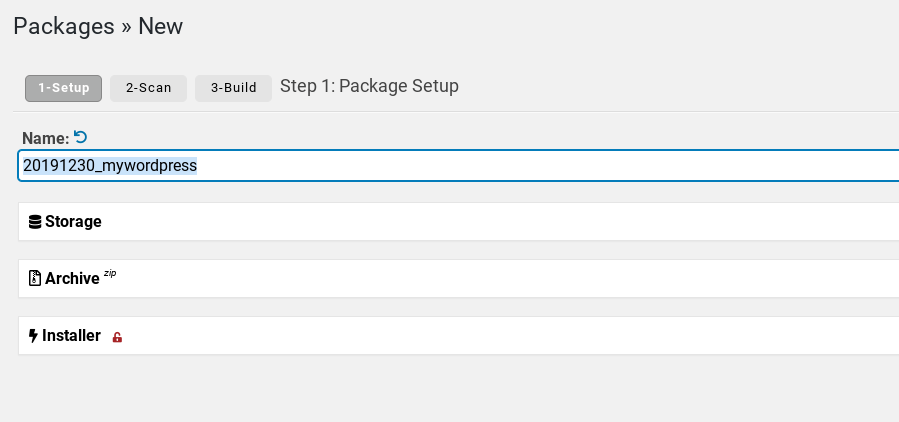
Task: Click the zip format superscript label
Action: pos(110,273)
